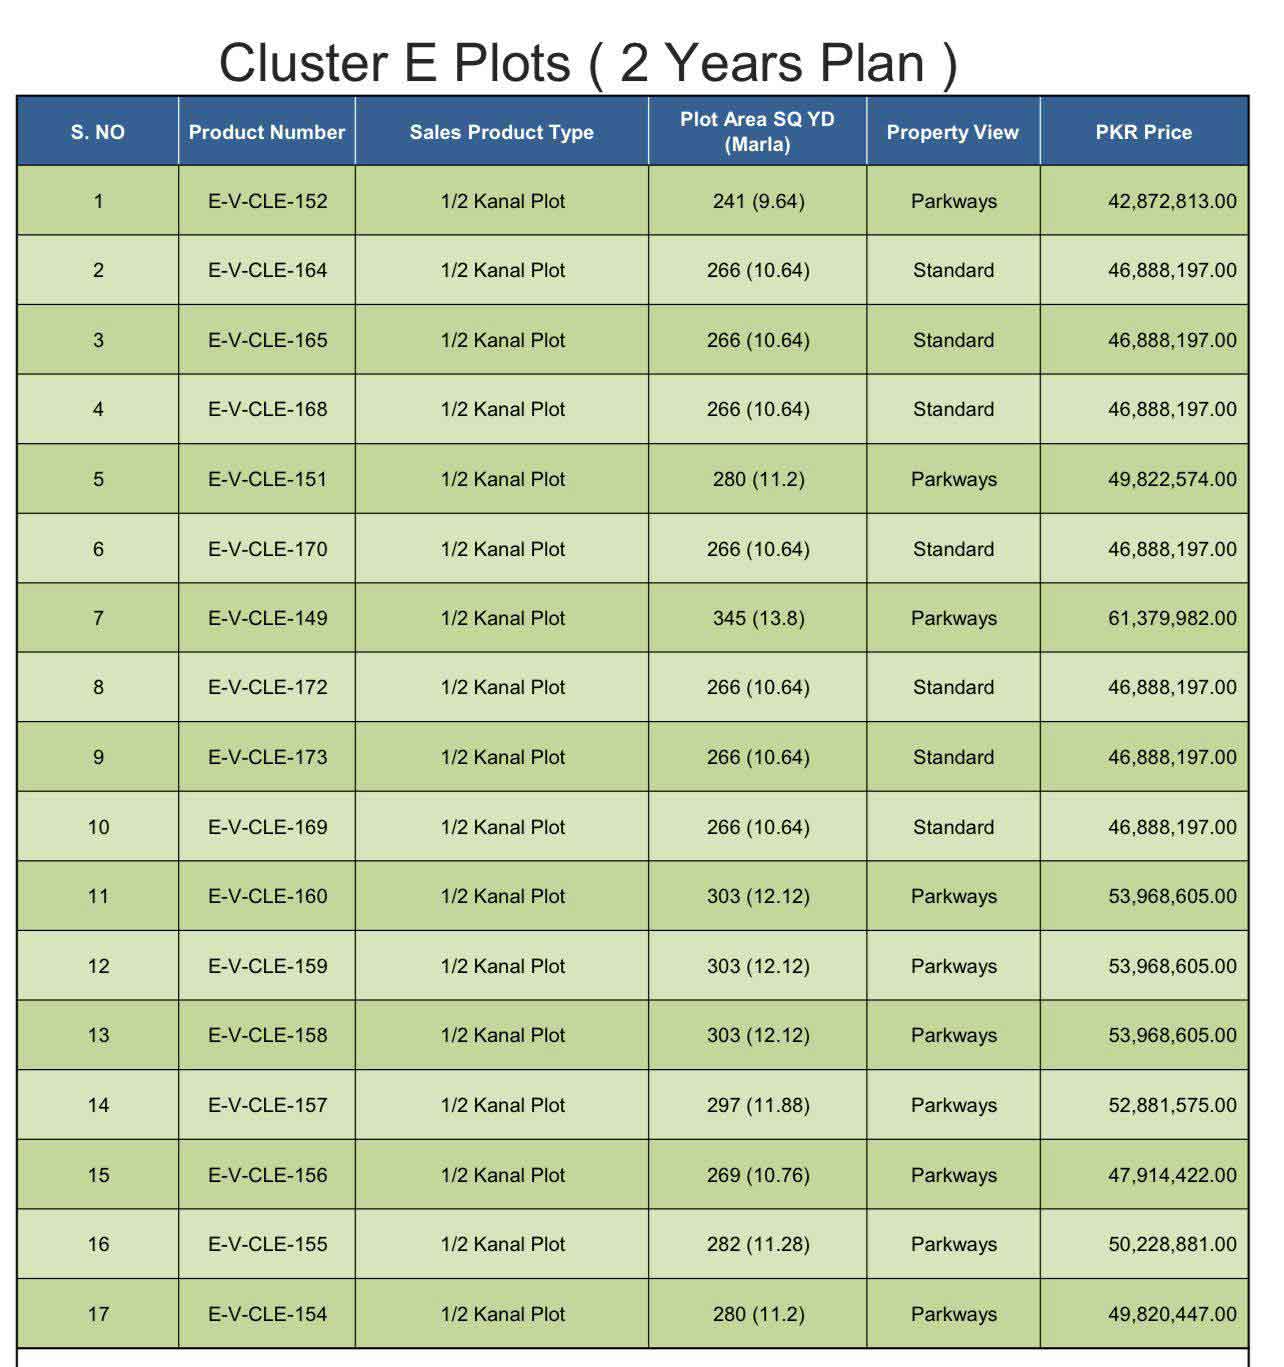
Task: Click price 42,872,813.00 cell
Action: 1144,201
